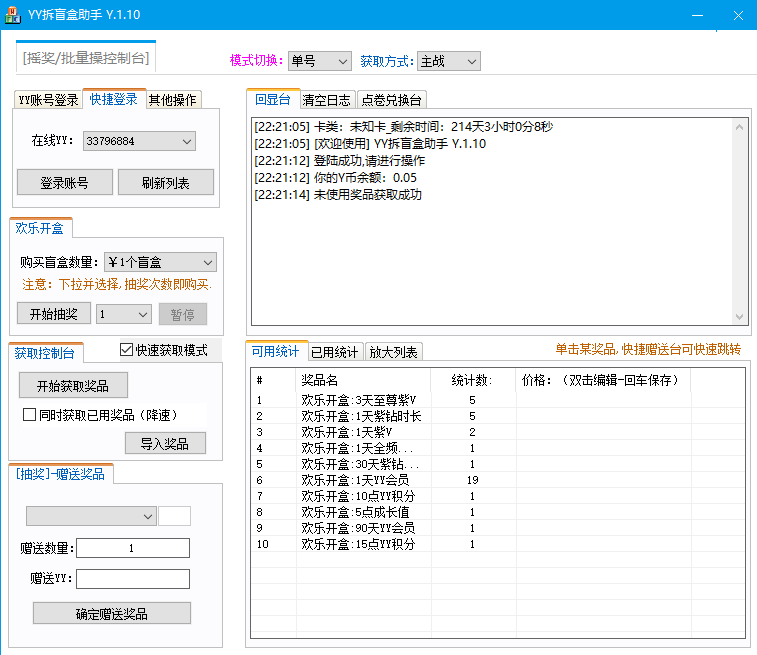Toggle the 快速获取模式 checkbox
Image resolution: width=757 pixels, height=655 pixels.
pos(126,349)
